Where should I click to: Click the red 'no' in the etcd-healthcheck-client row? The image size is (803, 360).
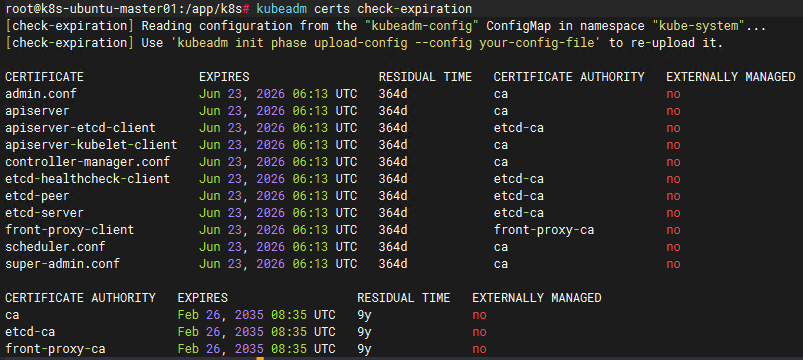(x=673, y=179)
